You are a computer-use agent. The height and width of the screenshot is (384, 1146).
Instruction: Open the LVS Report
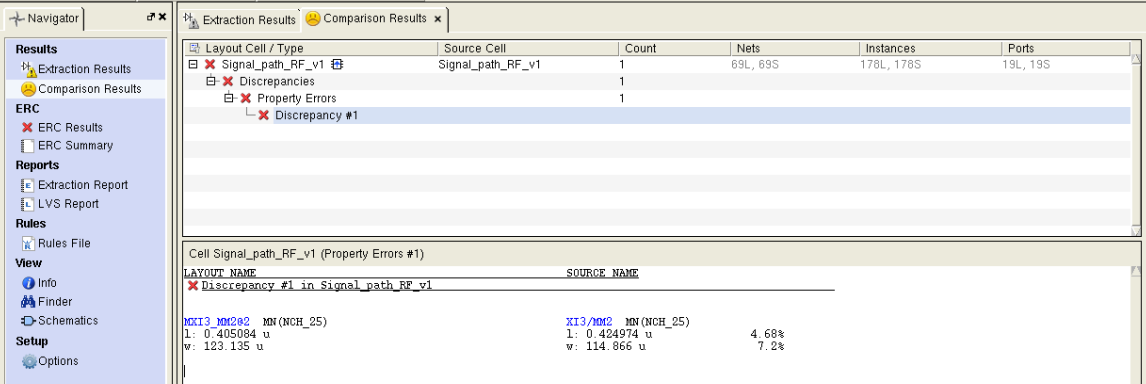[61, 204]
